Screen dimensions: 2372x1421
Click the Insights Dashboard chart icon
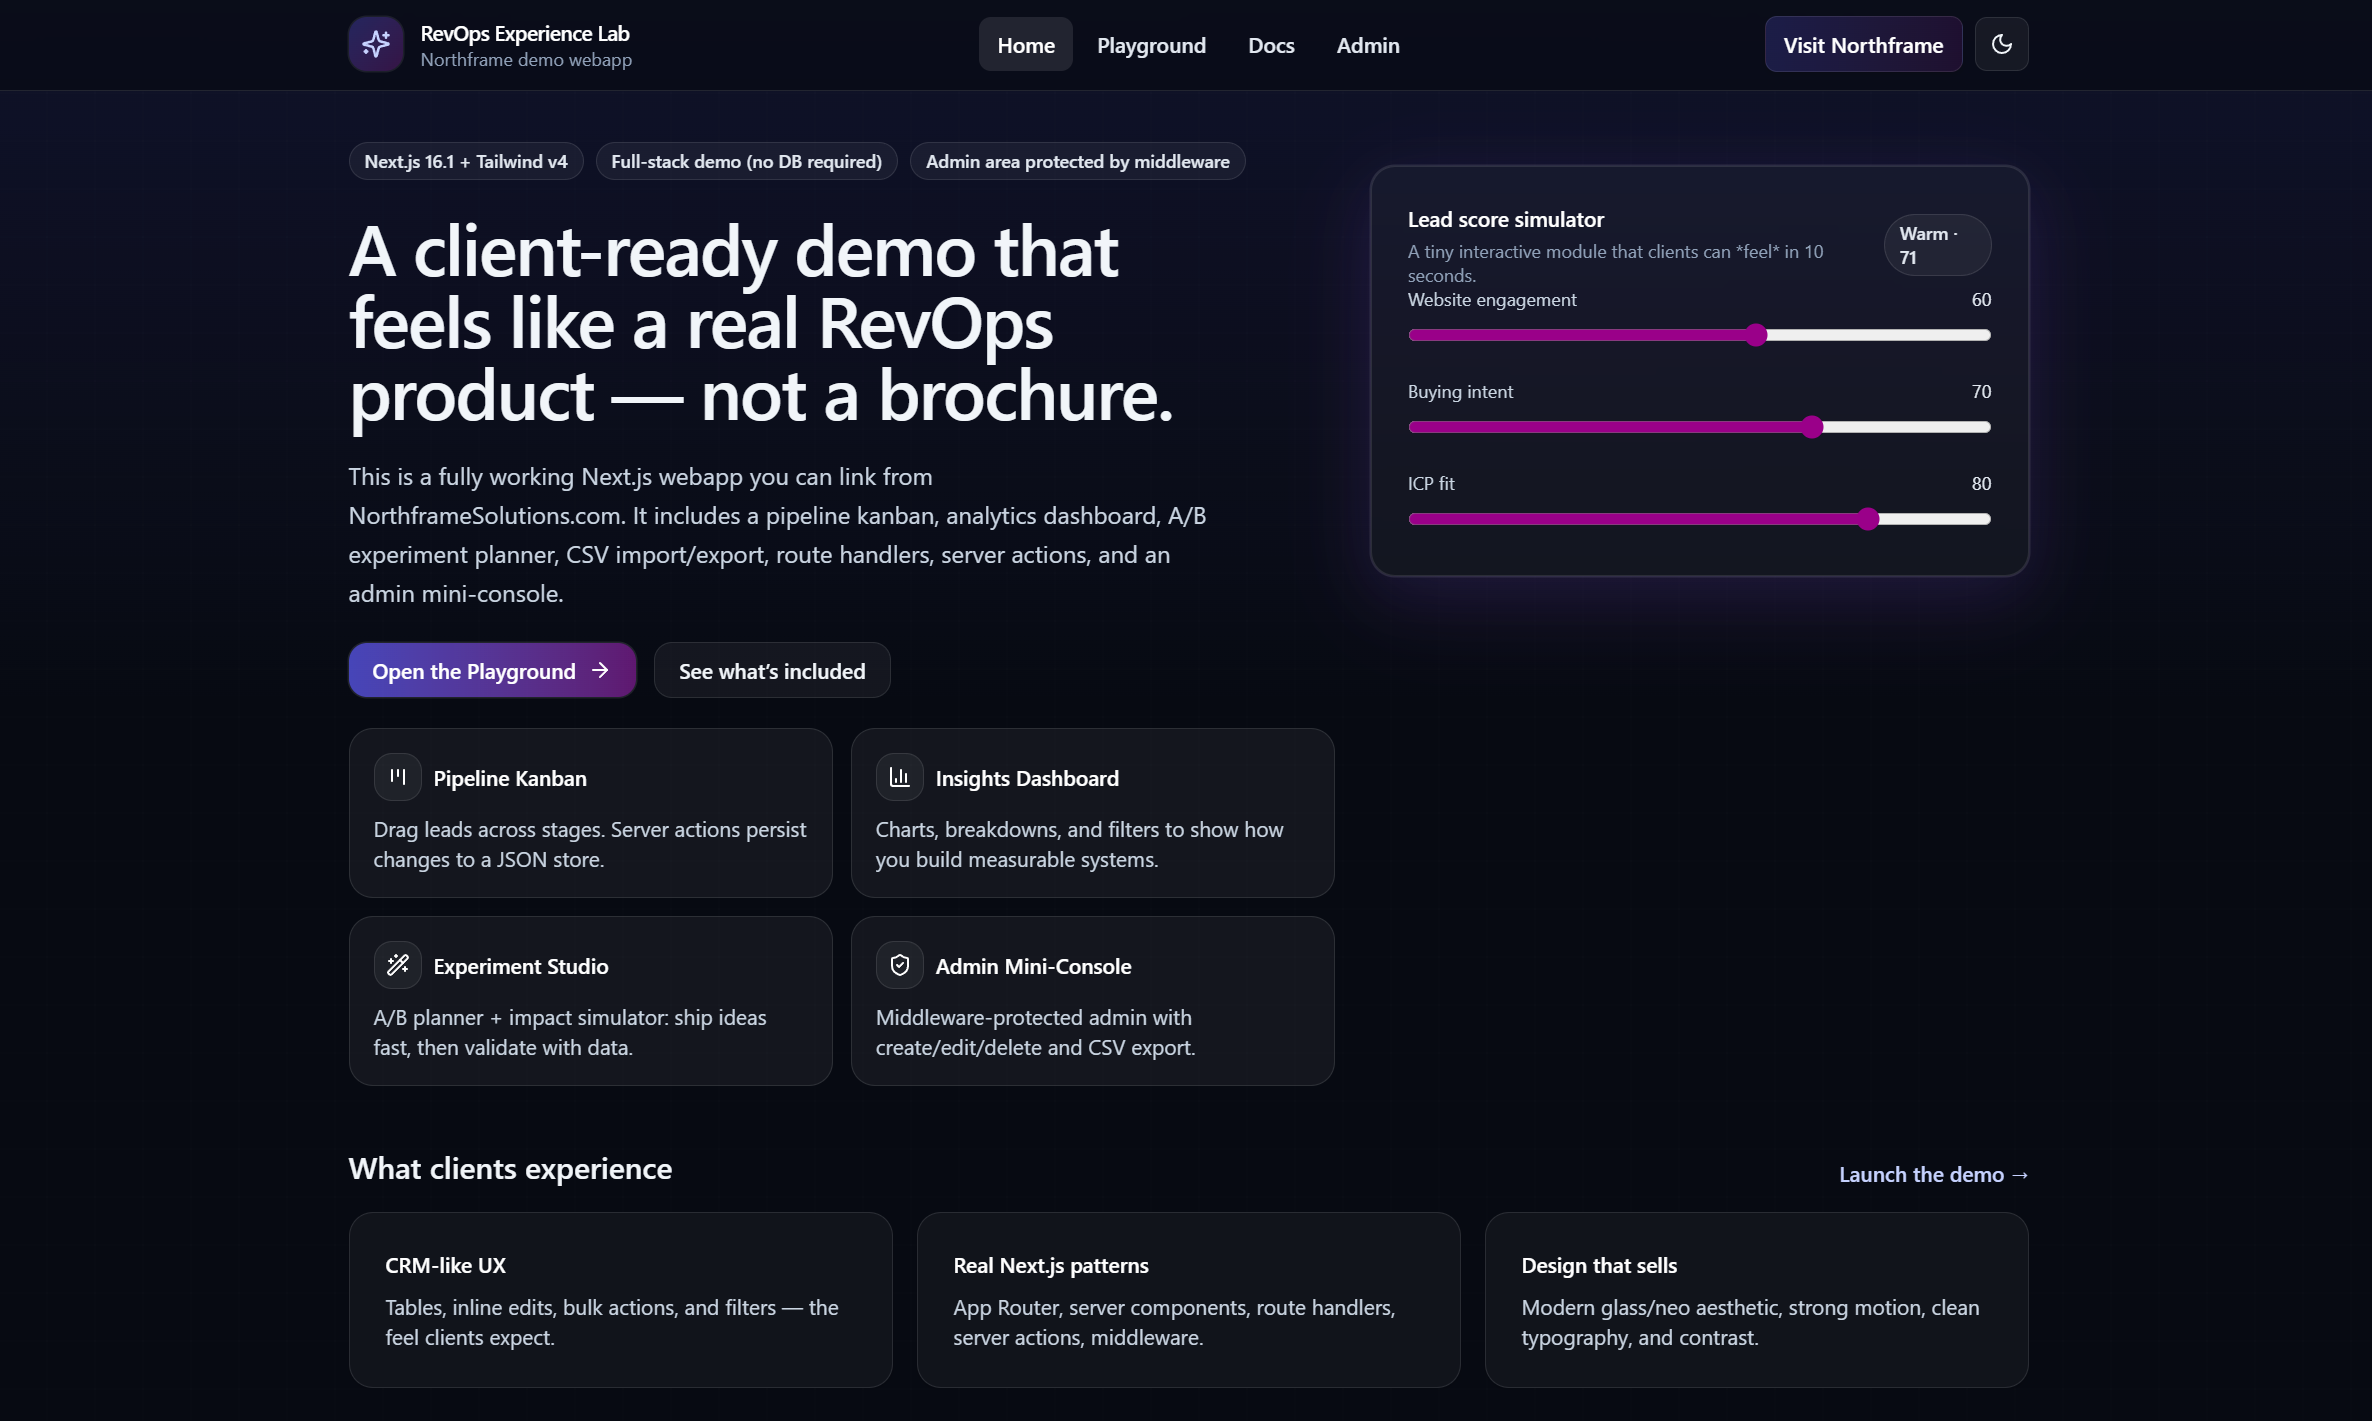point(899,776)
